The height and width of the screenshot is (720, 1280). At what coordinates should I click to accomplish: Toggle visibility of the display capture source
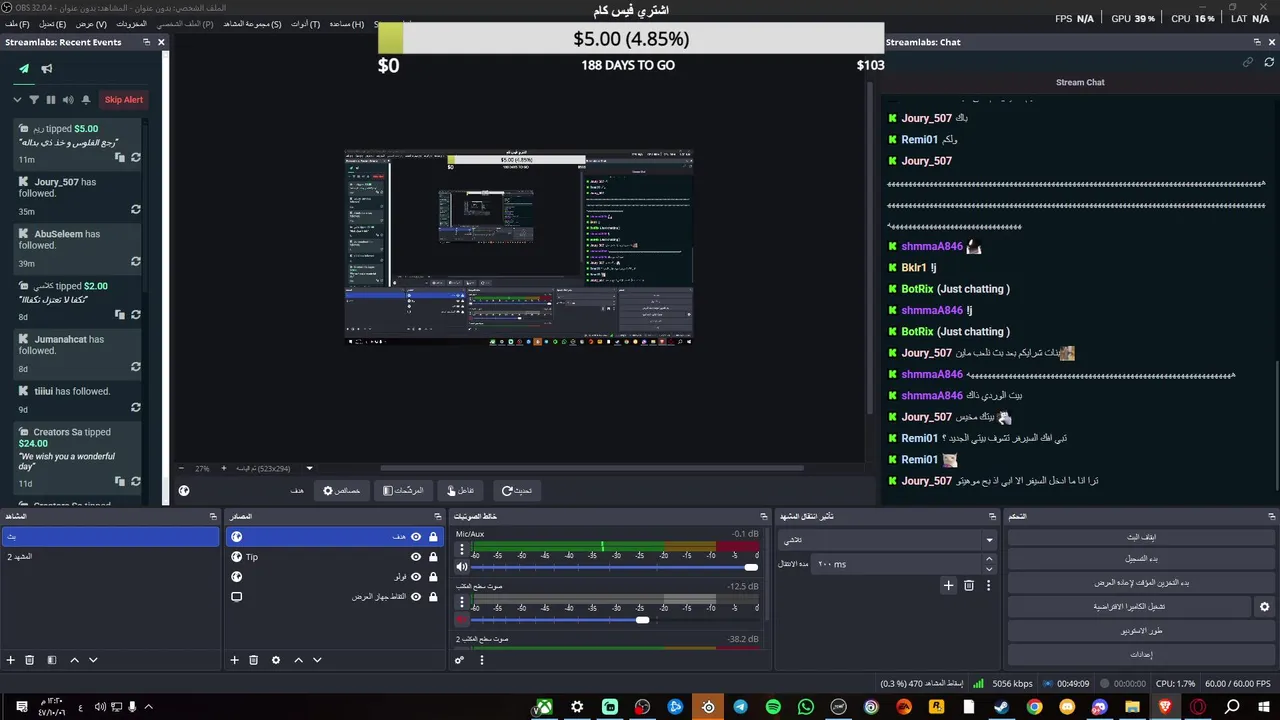point(416,597)
